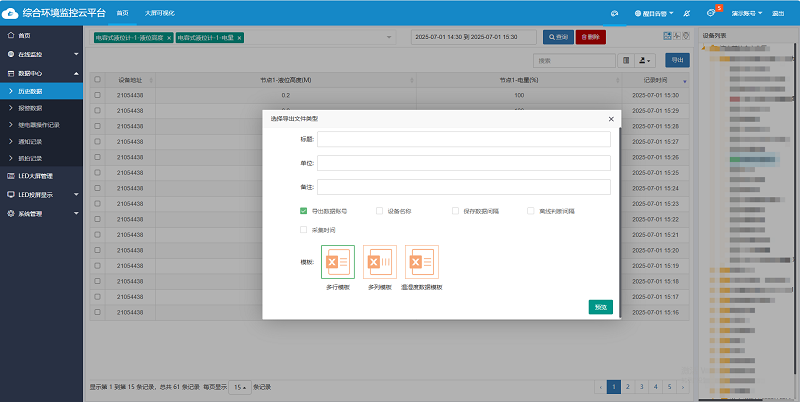The width and height of the screenshot is (800, 402).
Task: Open the dashboard gauge icon in header
Action: click(615, 13)
